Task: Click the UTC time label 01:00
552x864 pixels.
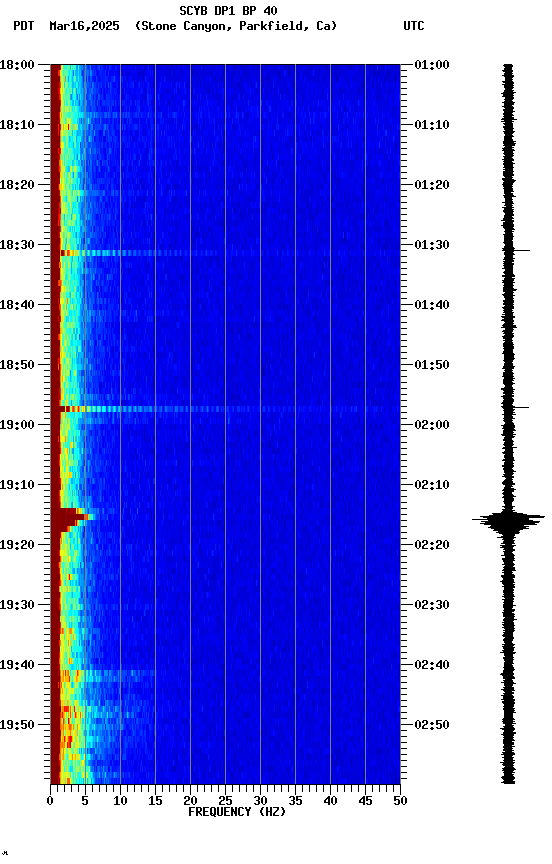Action: click(x=432, y=65)
